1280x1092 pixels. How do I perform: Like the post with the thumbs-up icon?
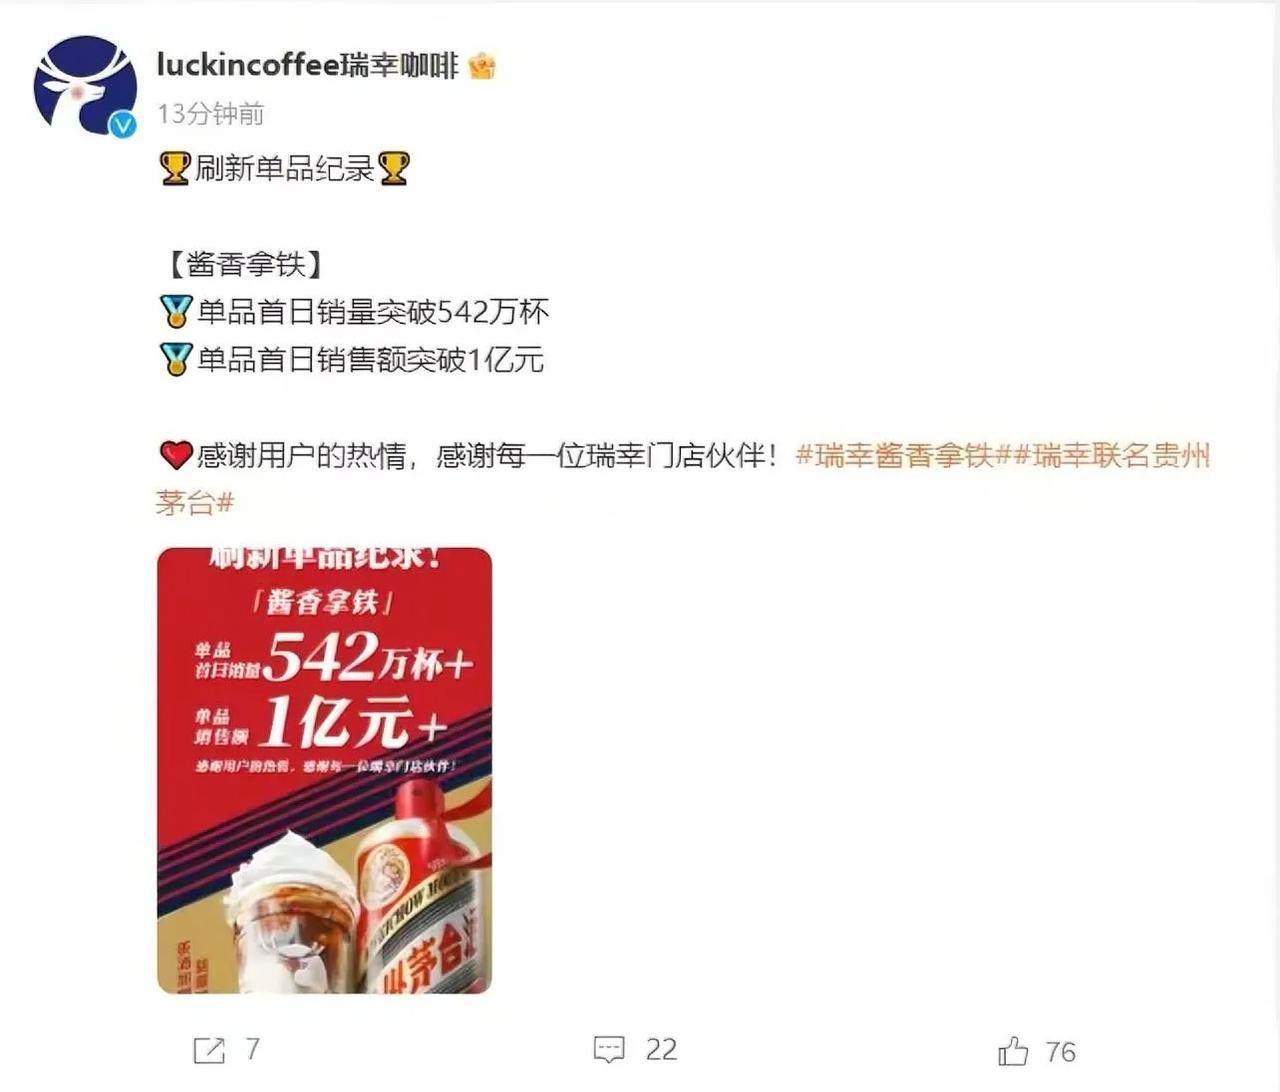1013,1051
